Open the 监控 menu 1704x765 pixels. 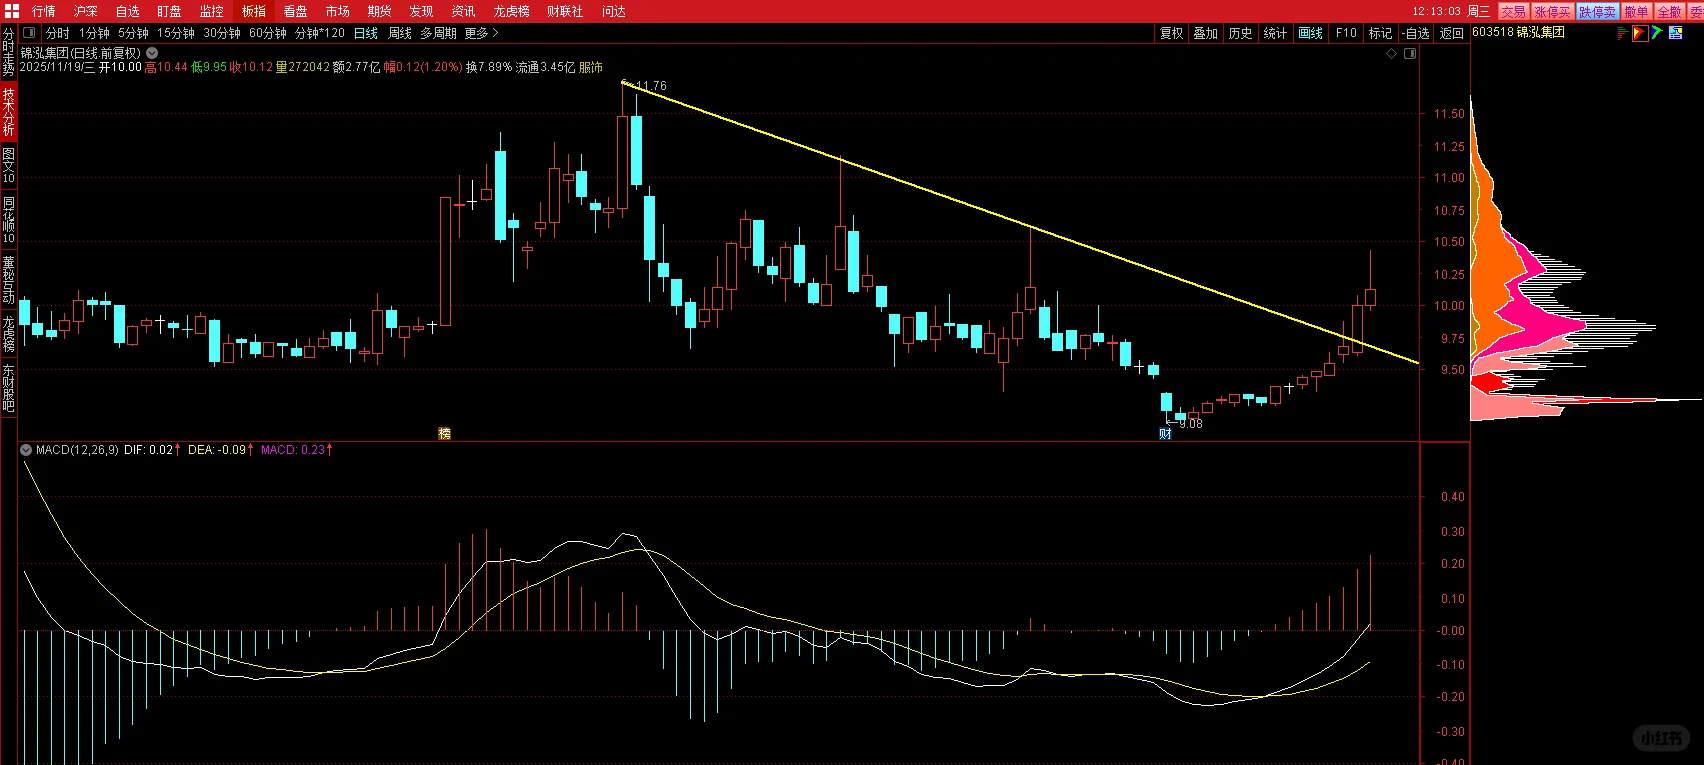coord(212,11)
